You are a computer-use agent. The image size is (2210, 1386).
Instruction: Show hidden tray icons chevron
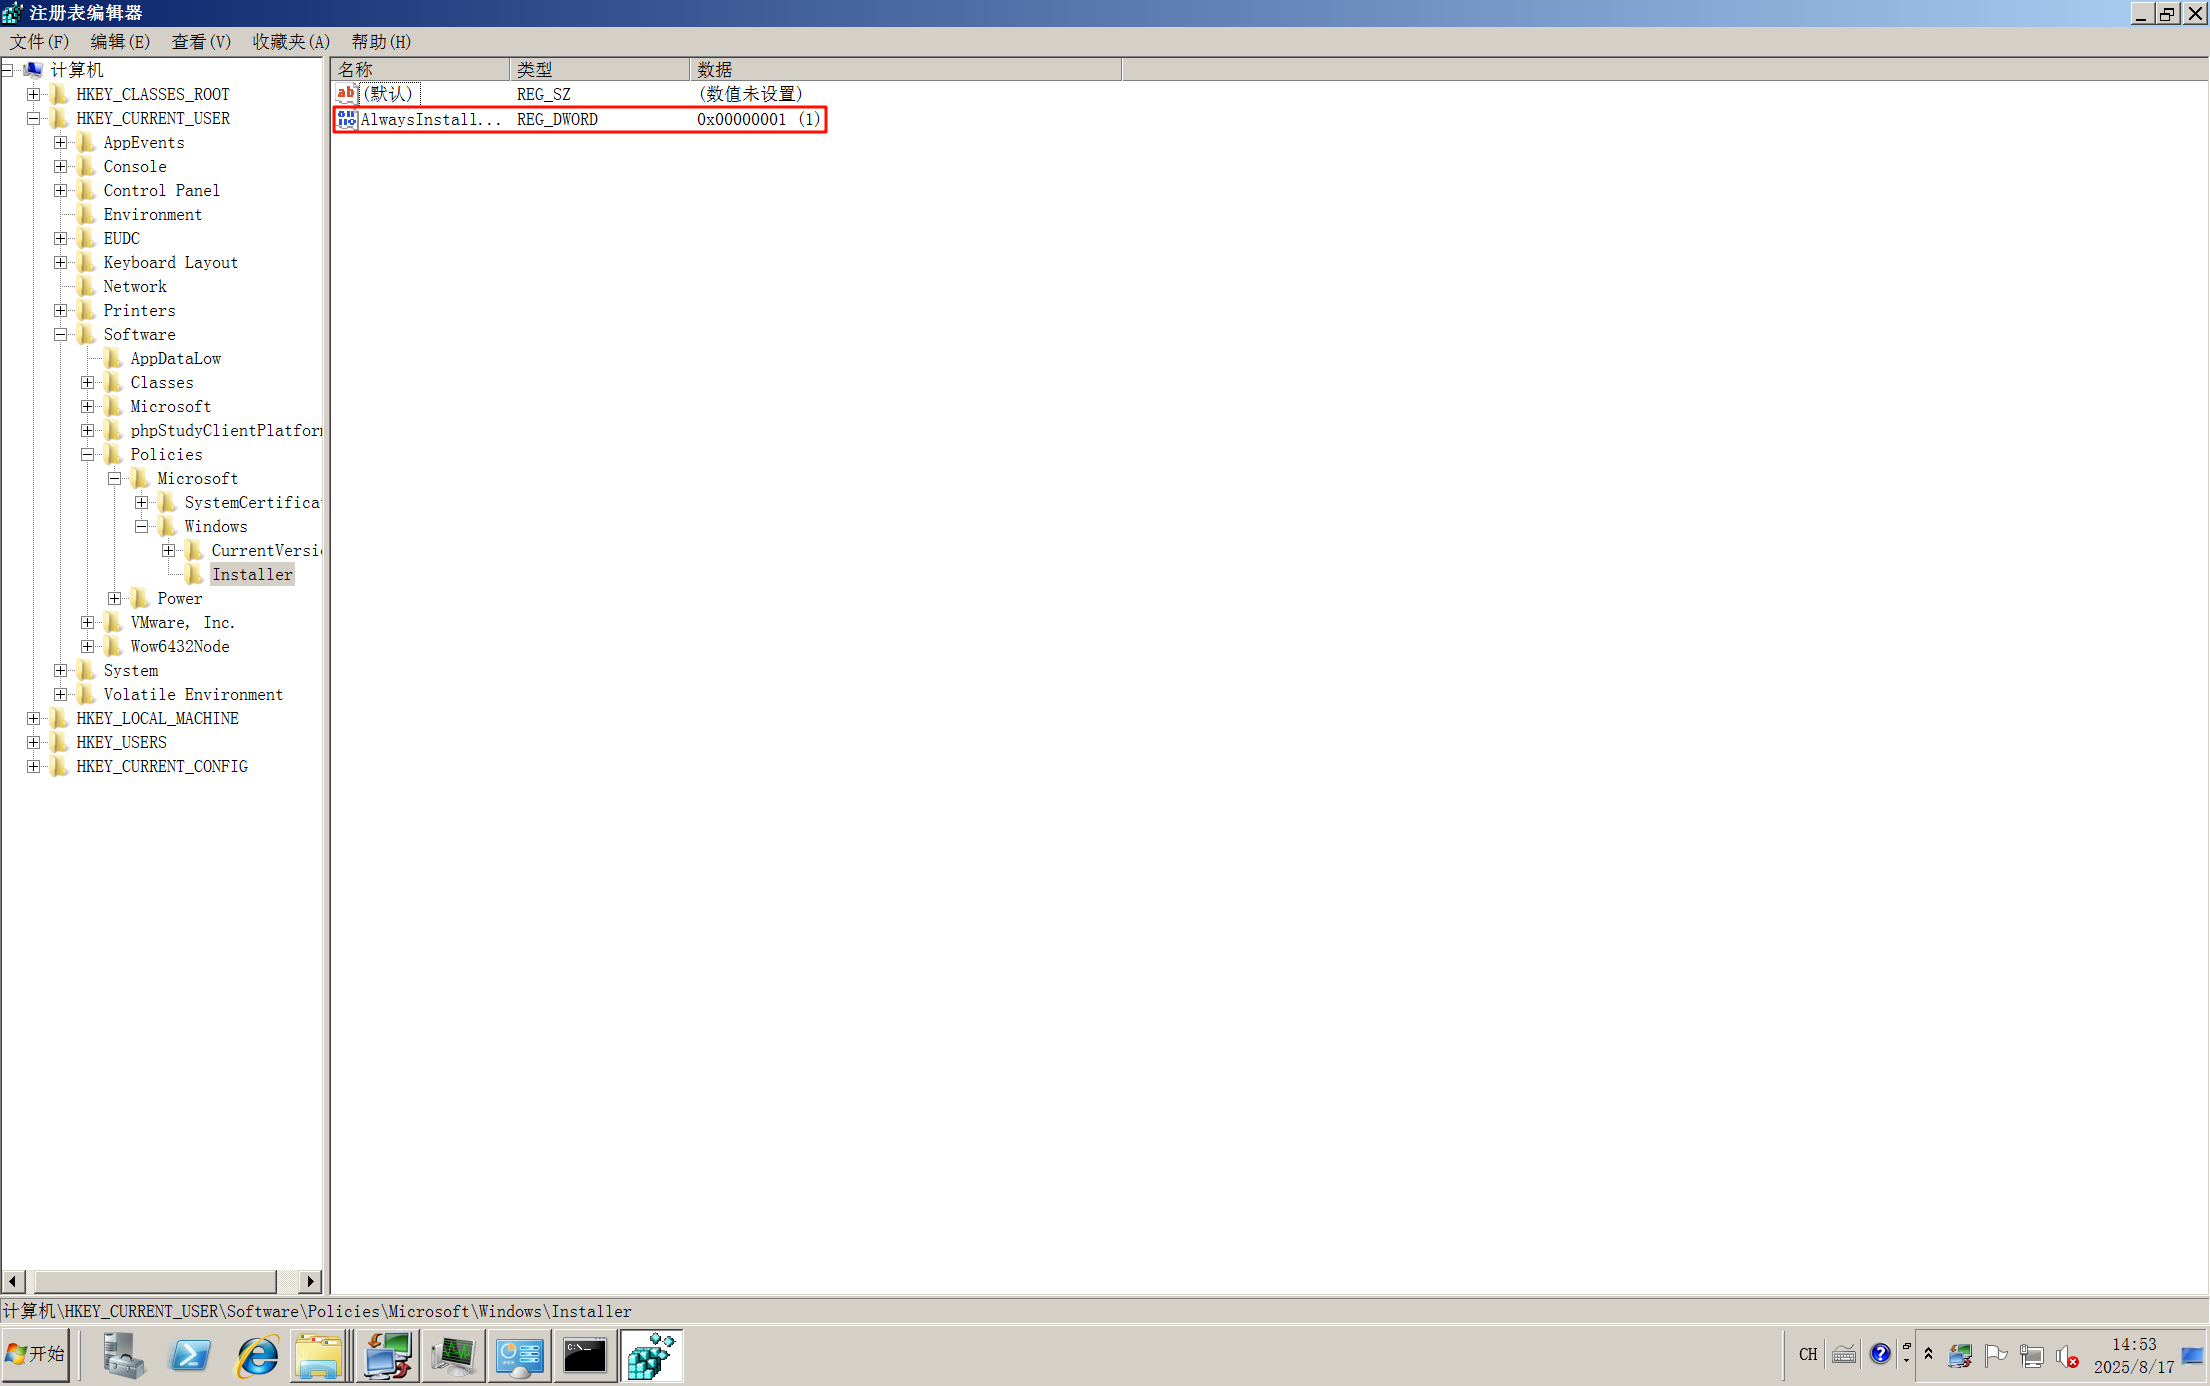click(x=1928, y=1354)
